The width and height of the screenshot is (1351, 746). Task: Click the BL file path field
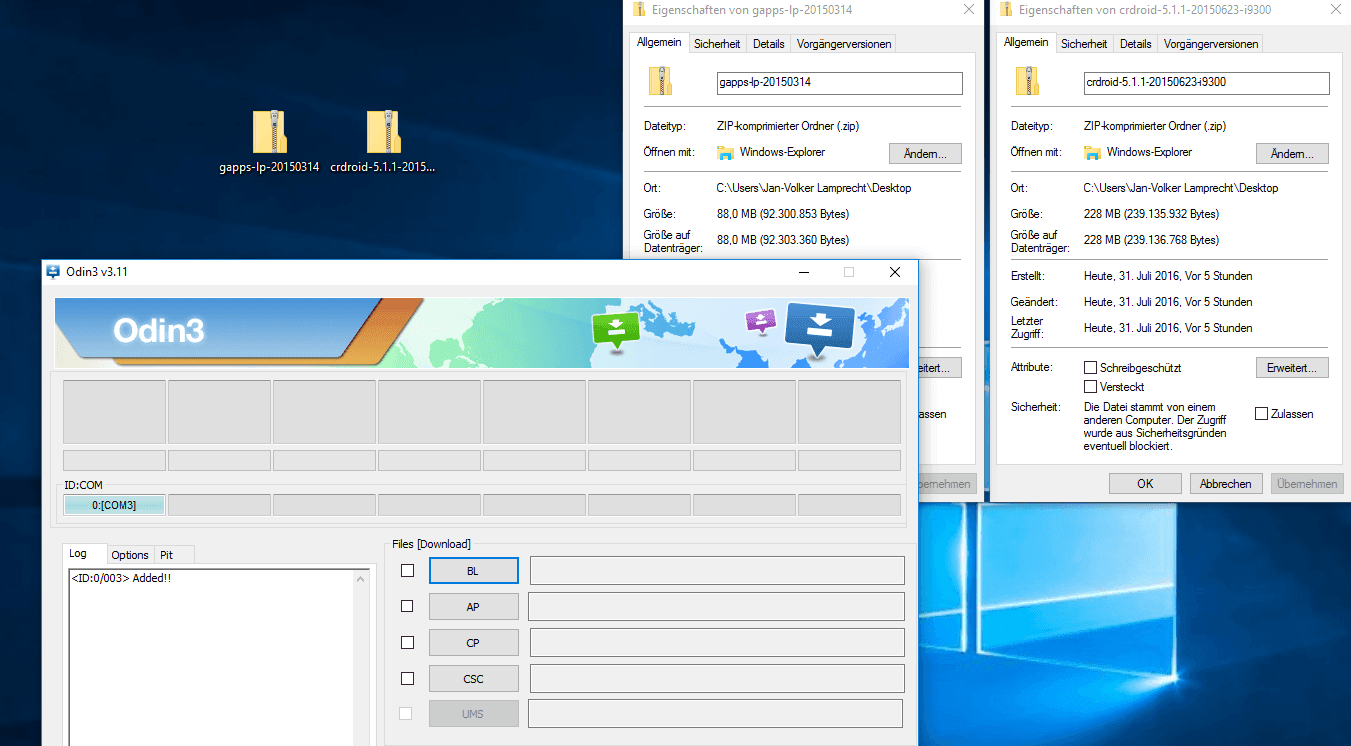[x=717, y=570]
